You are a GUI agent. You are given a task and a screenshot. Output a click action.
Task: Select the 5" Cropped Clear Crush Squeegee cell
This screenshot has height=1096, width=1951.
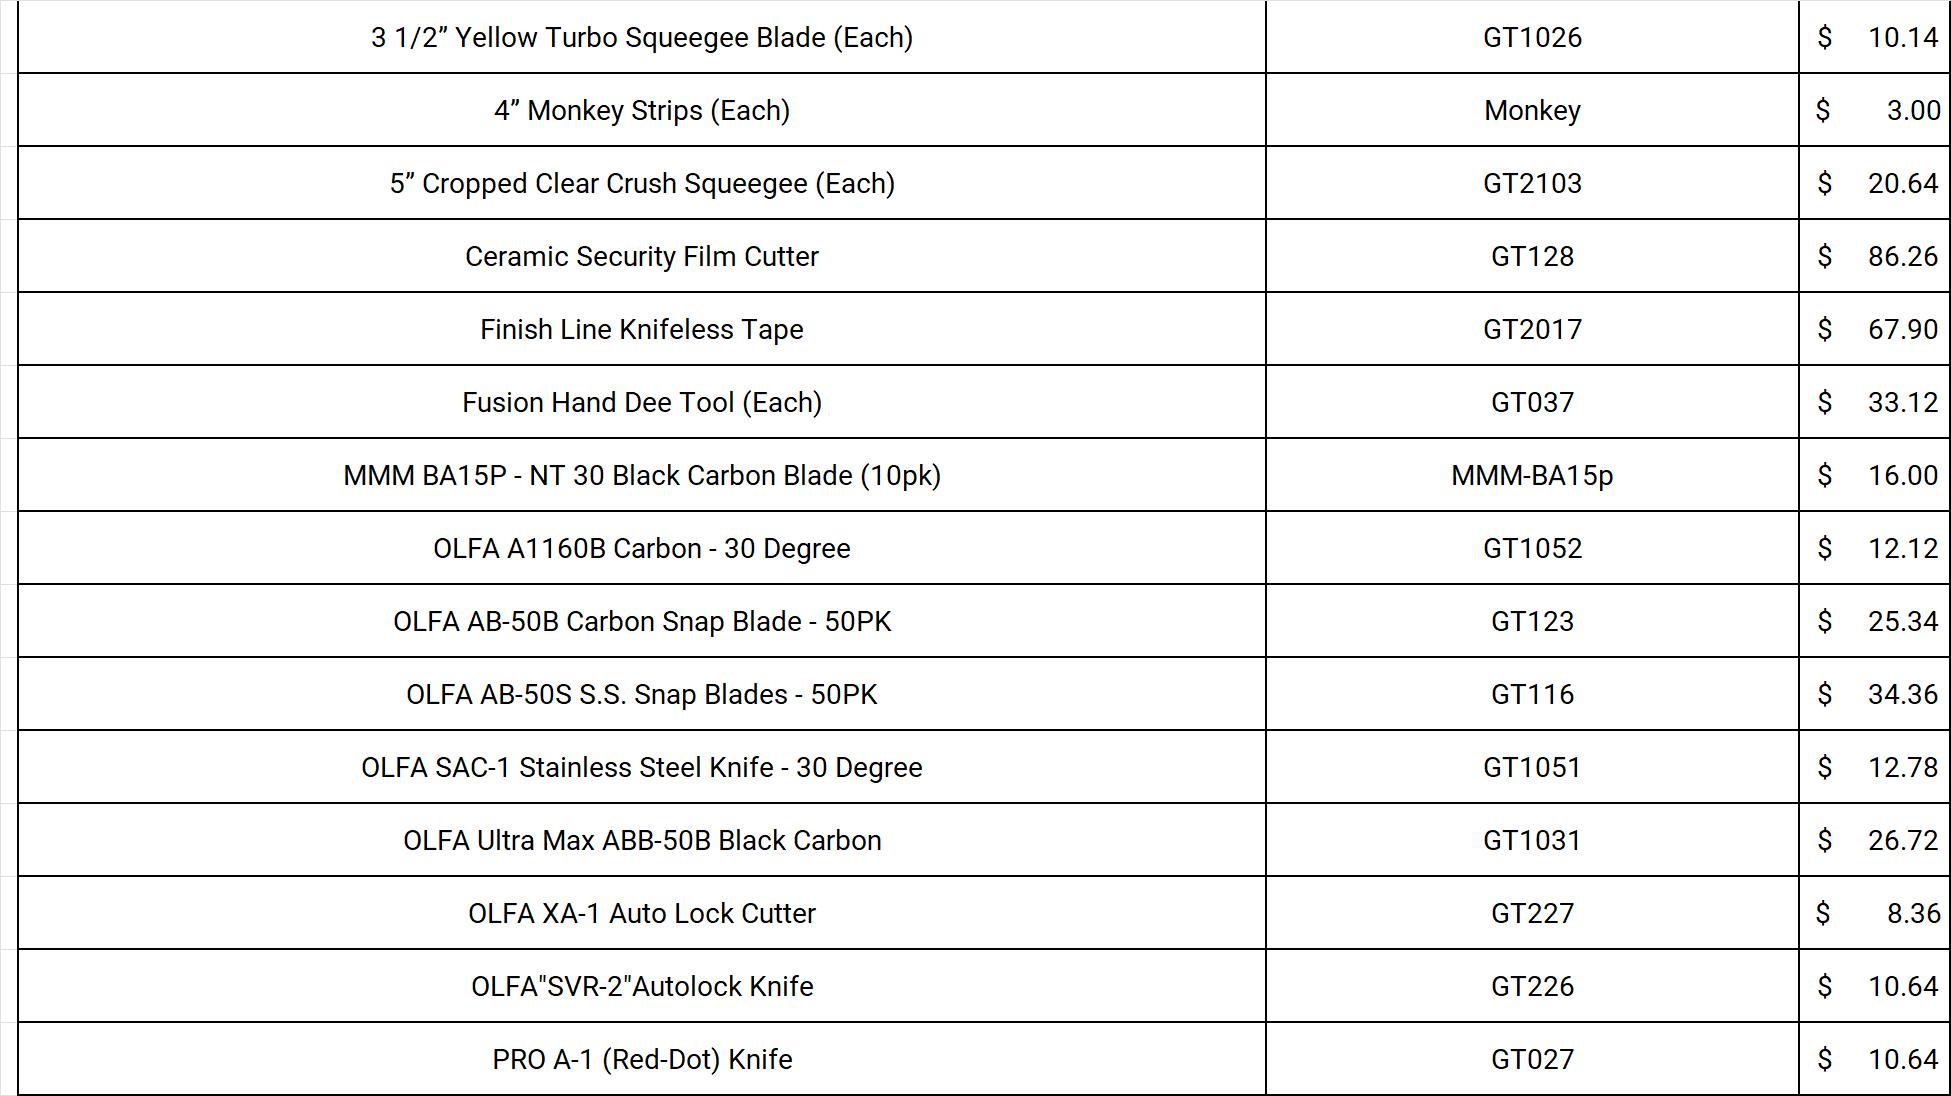coord(641,184)
